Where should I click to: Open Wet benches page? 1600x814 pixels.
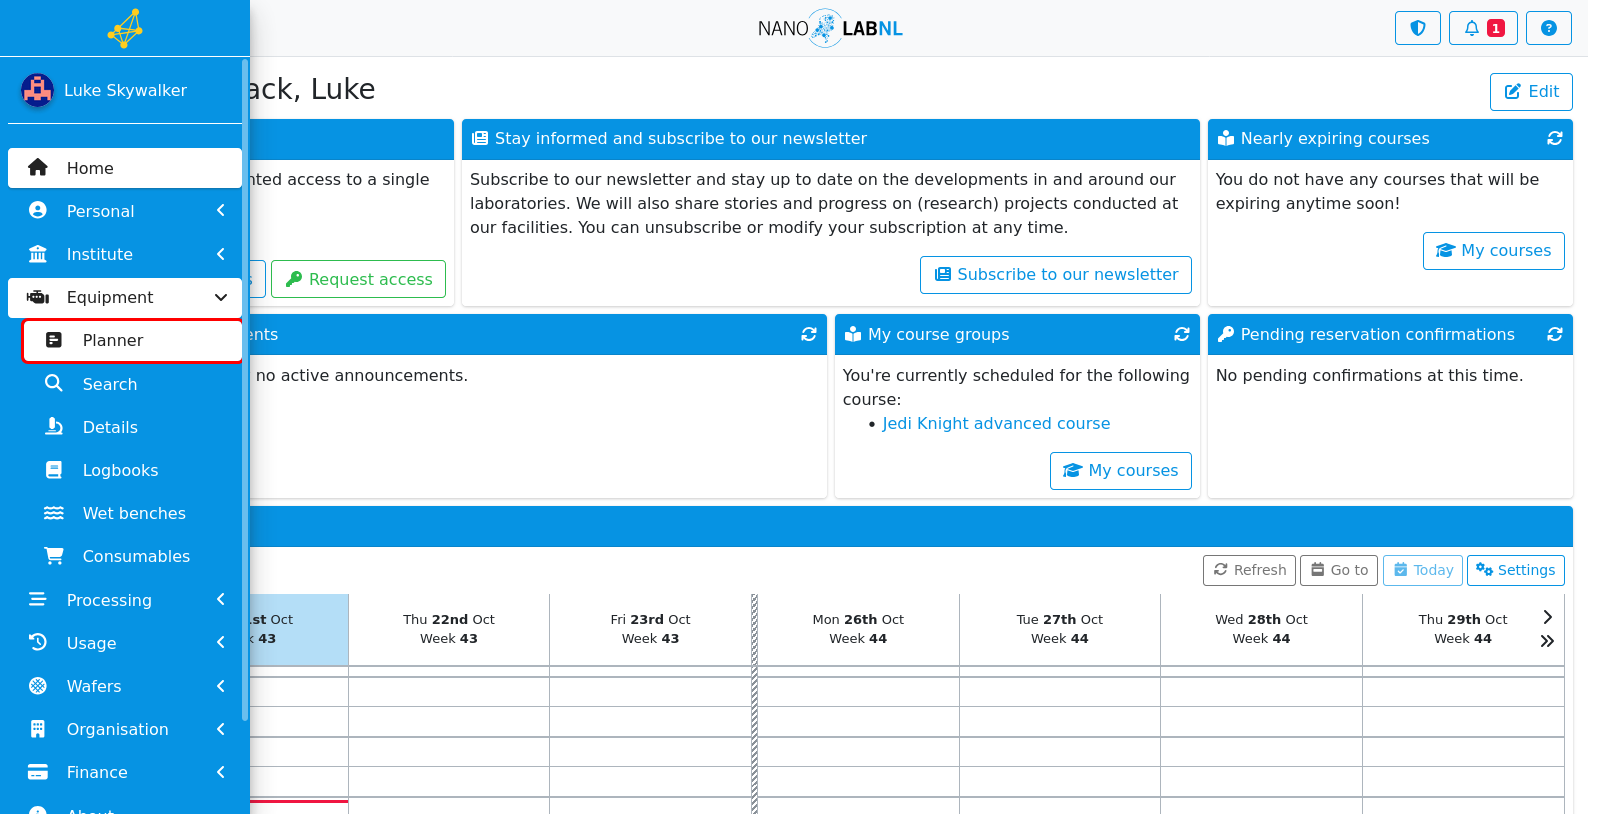133,513
